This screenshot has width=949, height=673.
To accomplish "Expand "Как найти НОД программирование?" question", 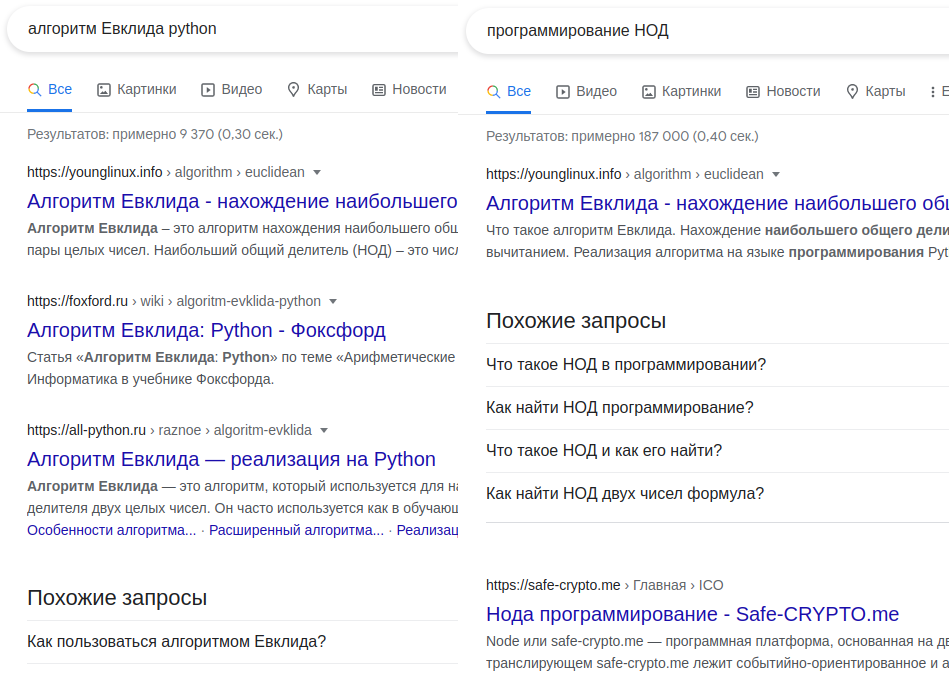I will coord(620,408).
